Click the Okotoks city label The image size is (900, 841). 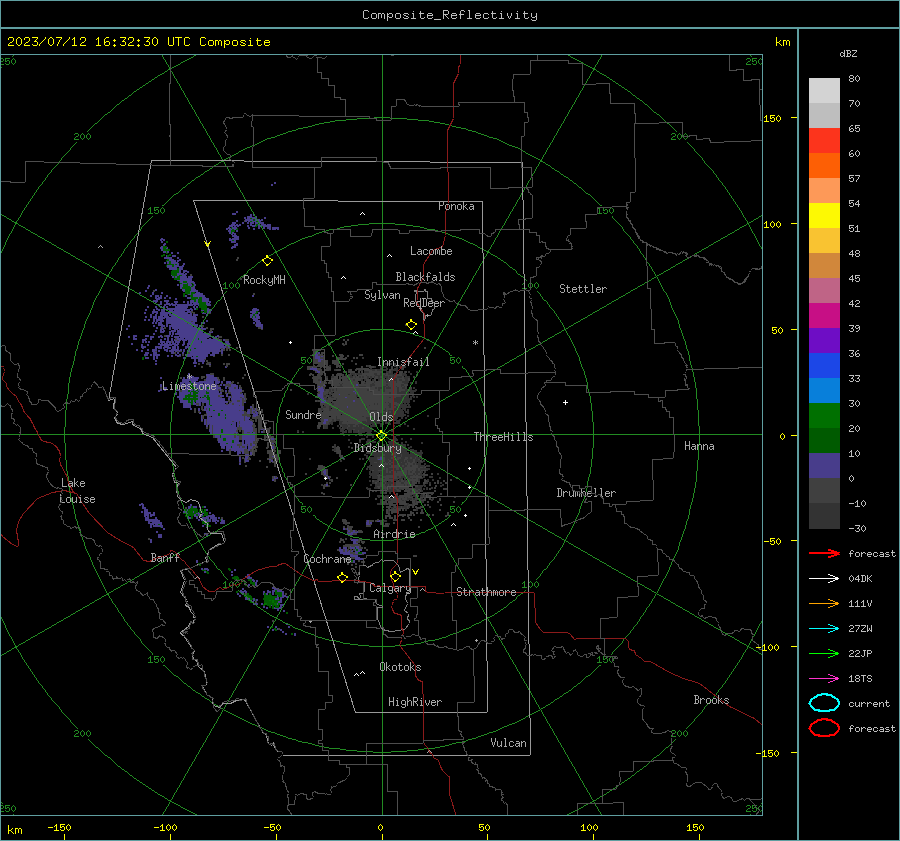coord(400,667)
